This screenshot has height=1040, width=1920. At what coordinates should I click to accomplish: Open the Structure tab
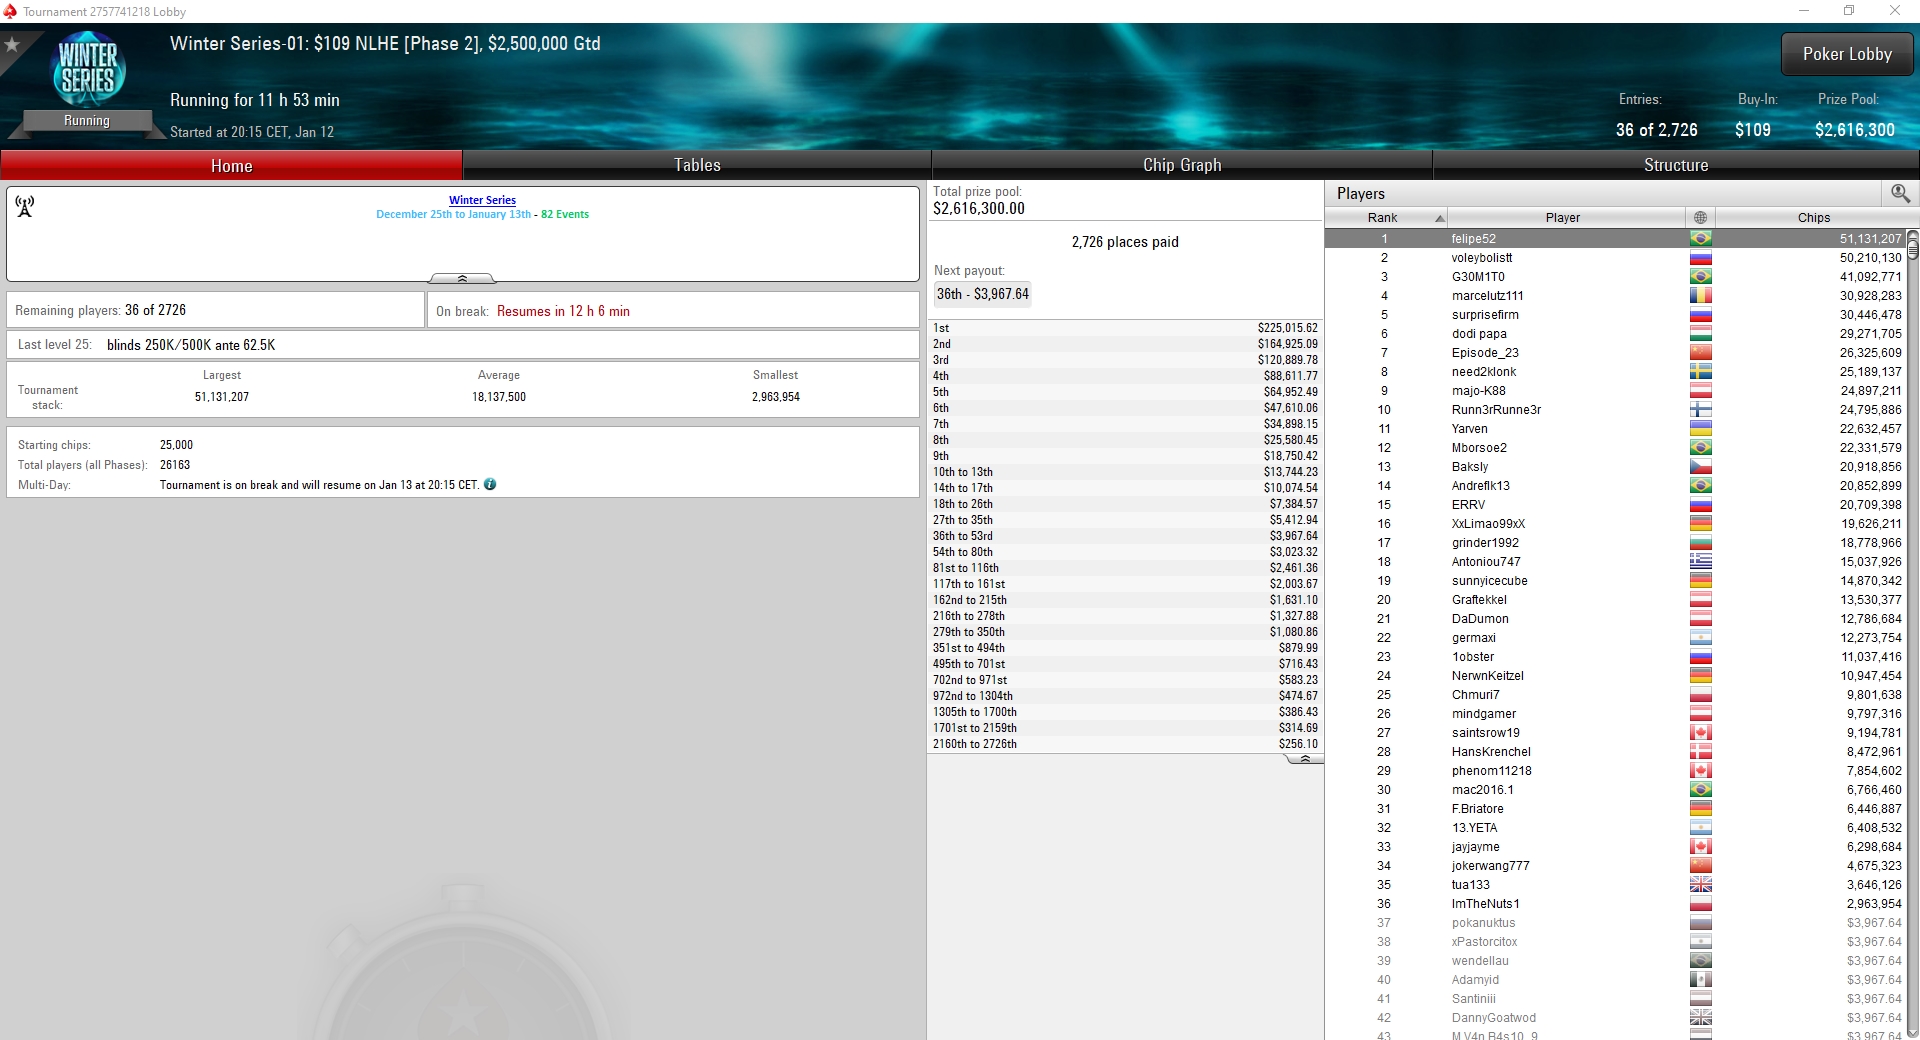1676,165
